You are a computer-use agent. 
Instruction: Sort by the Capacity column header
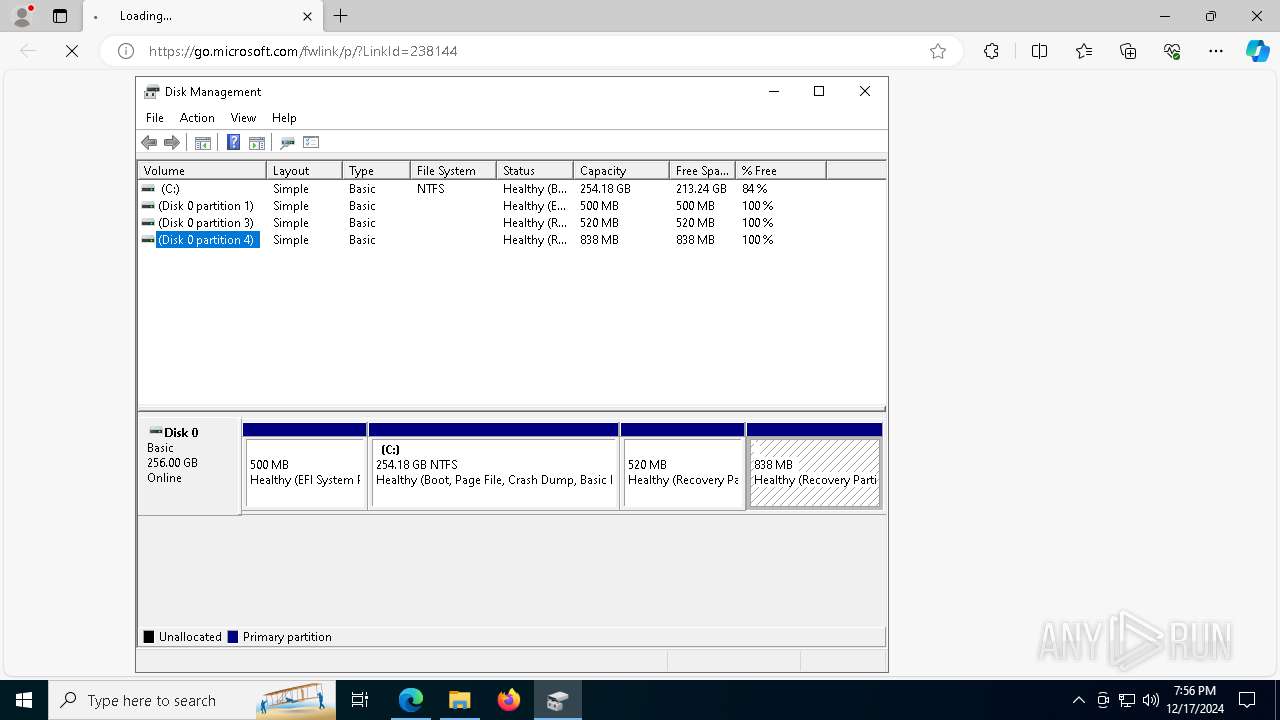(x=621, y=171)
